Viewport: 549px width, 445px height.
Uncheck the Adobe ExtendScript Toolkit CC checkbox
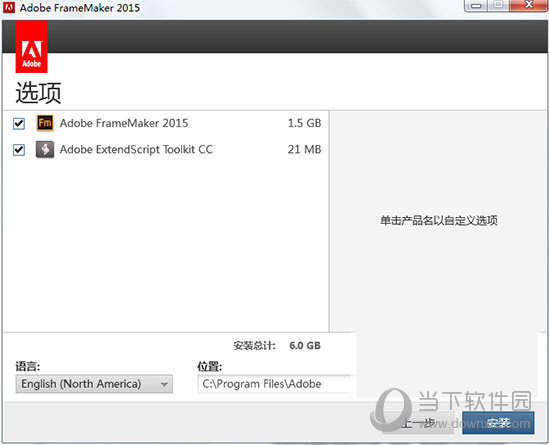(19, 150)
